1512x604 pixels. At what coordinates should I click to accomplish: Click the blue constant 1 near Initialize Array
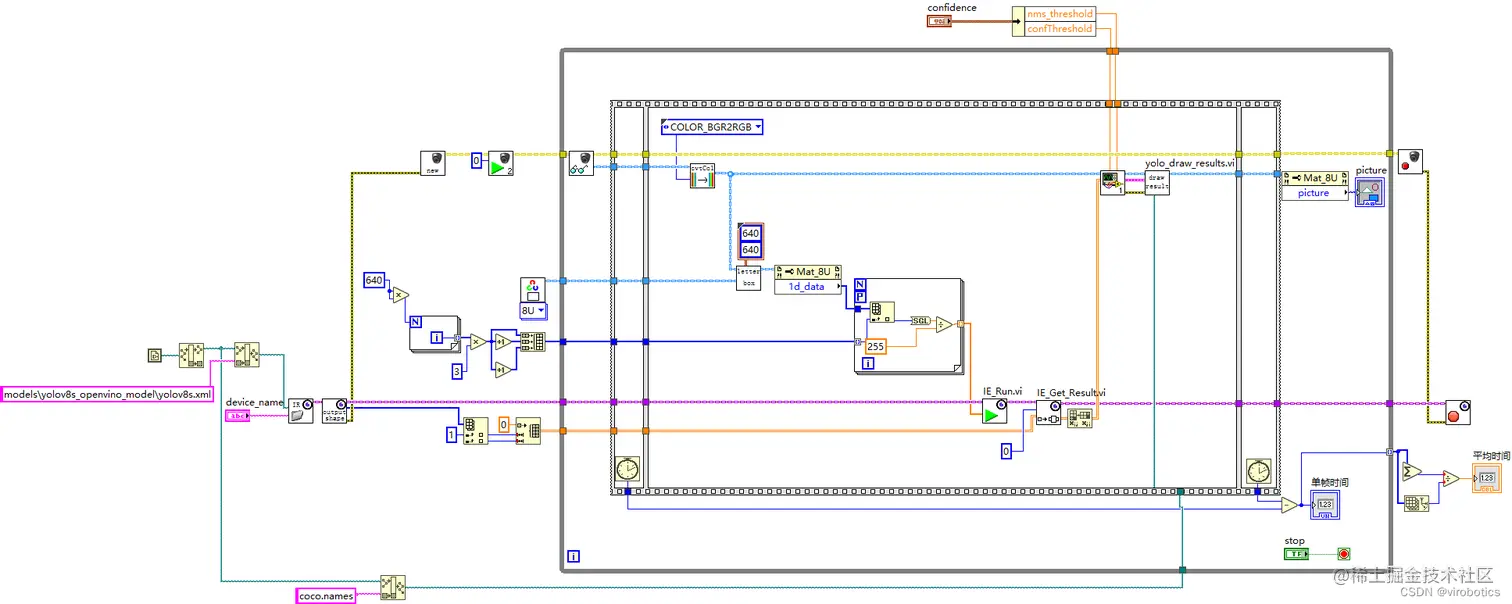(451, 436)
